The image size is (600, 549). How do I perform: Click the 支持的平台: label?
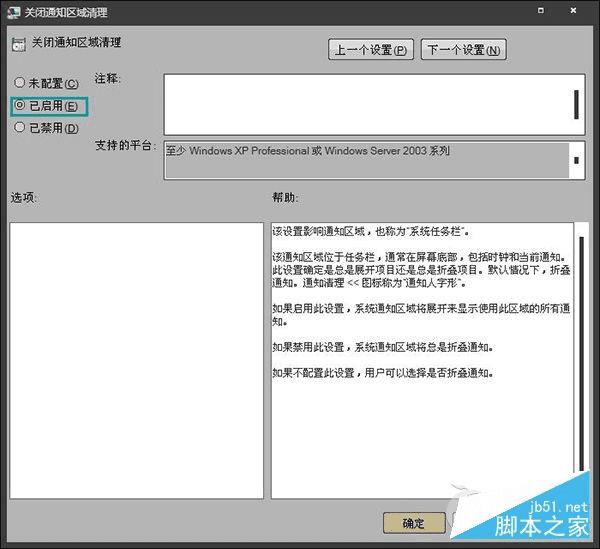point(126,145)
